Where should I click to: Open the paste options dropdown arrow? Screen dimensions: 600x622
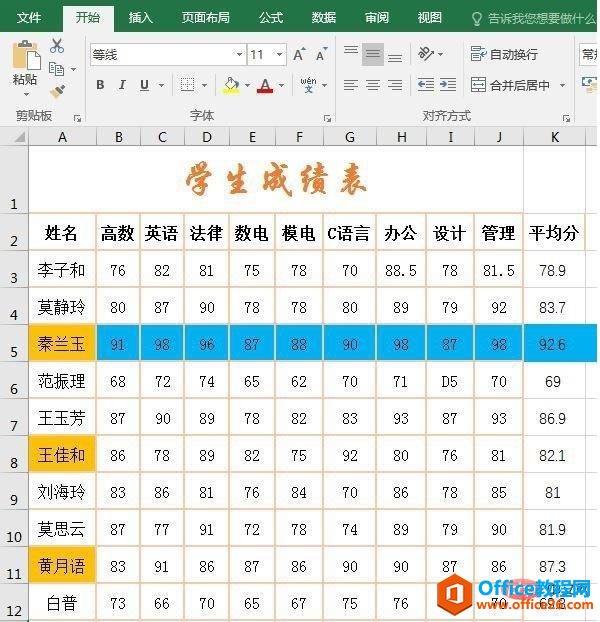[26, 94]
